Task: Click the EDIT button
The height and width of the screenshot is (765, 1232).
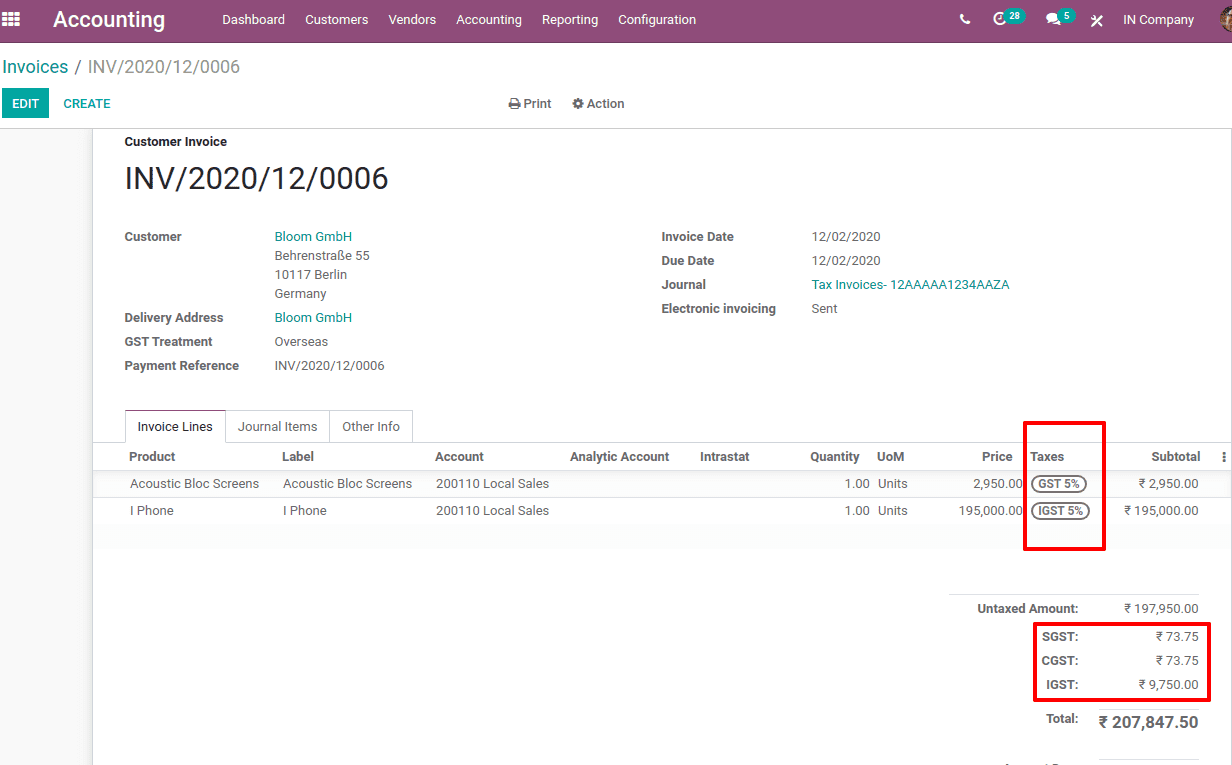Action: coord(25,103)
